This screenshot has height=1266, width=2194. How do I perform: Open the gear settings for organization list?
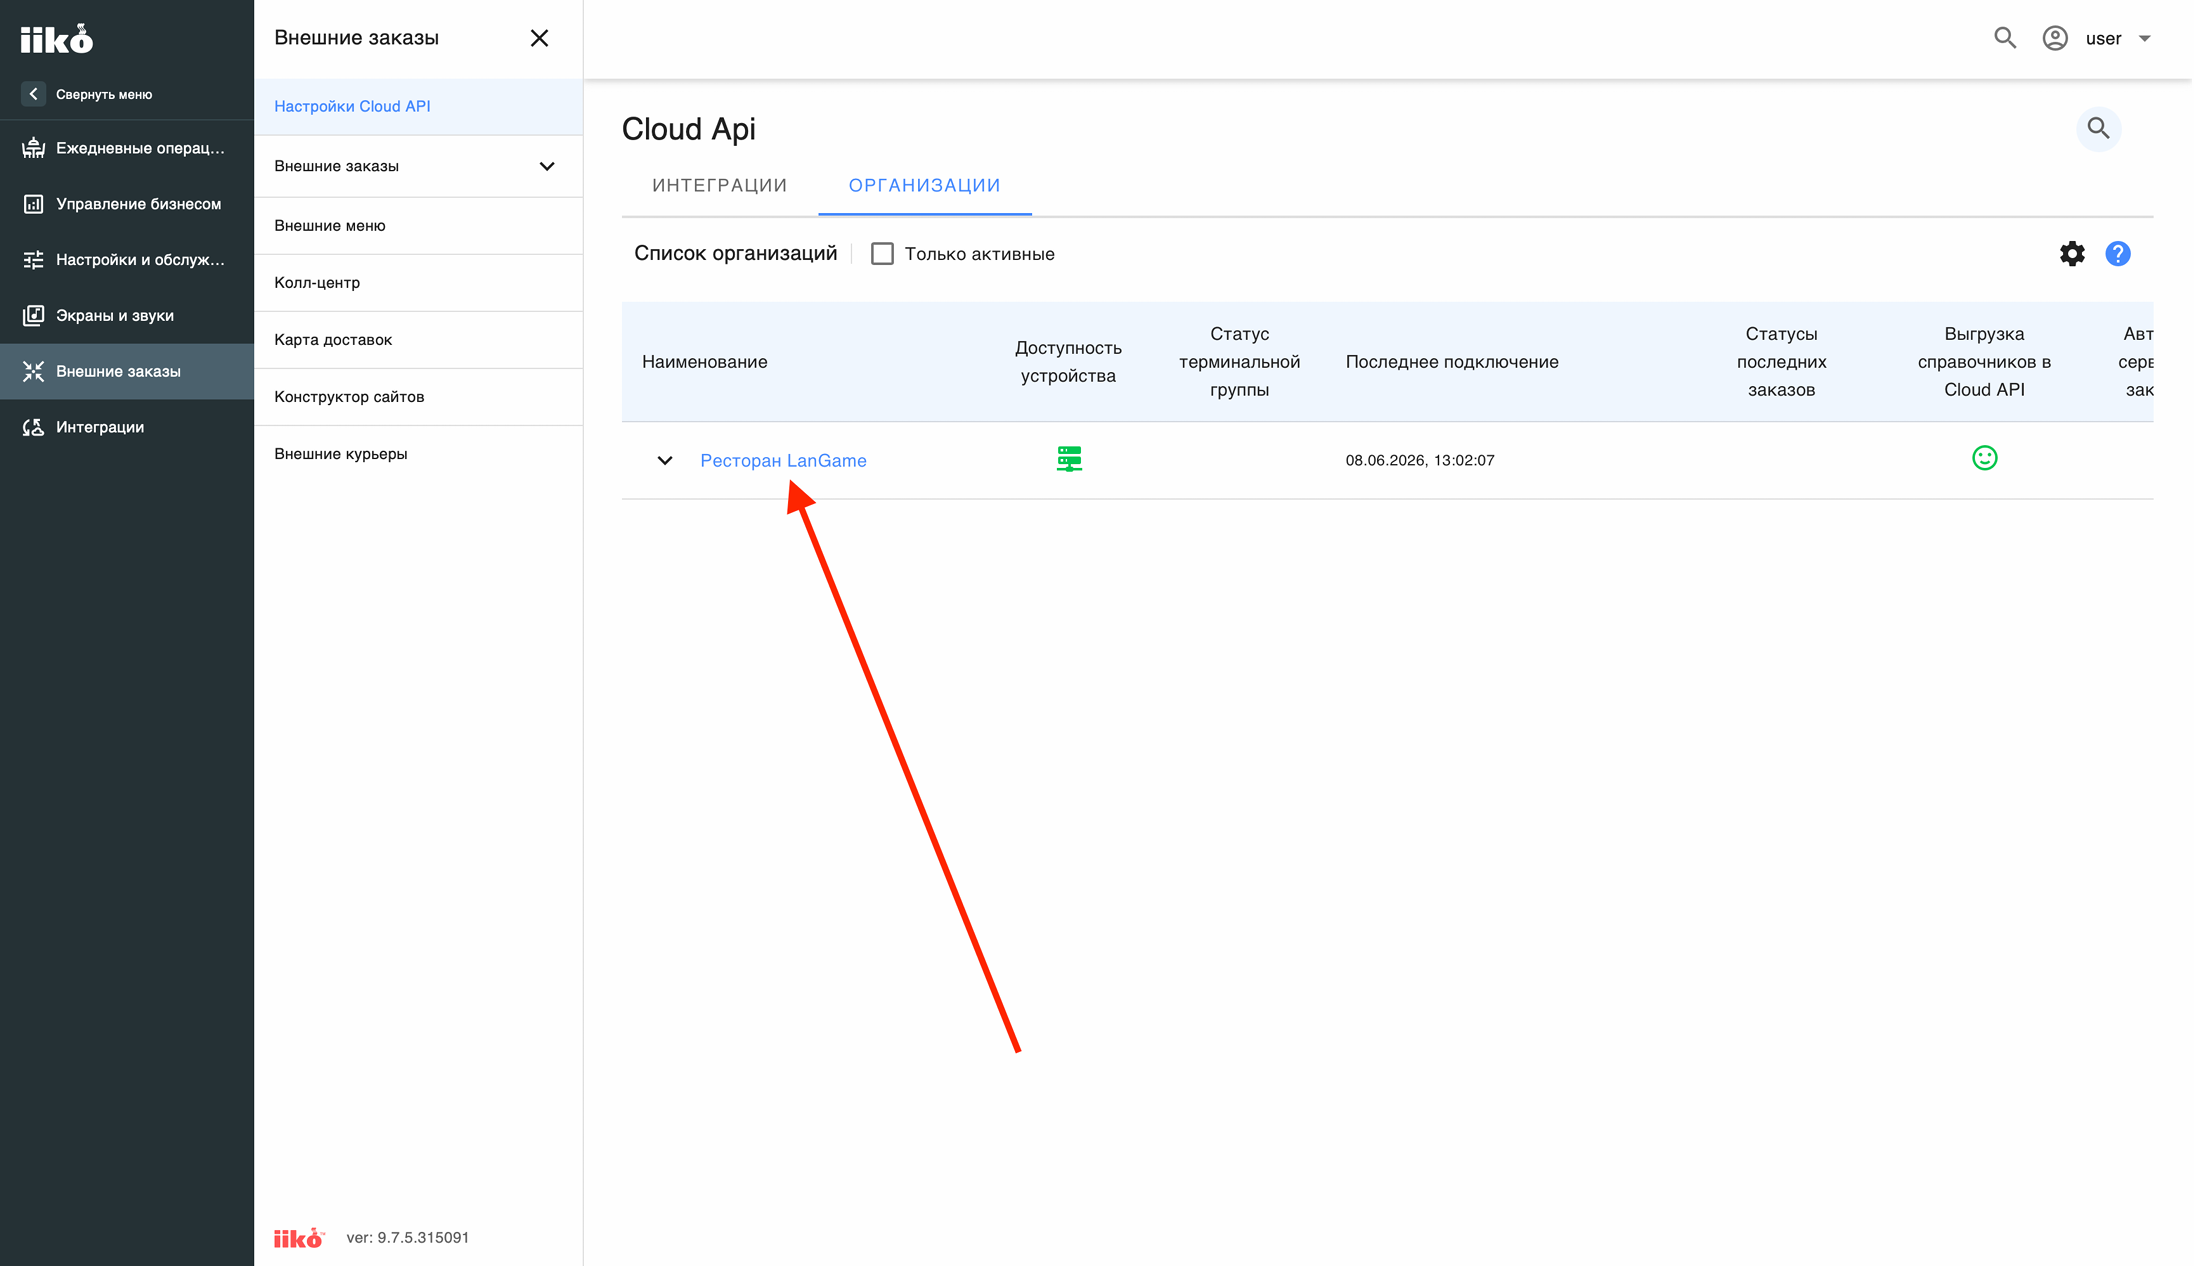2072,254
